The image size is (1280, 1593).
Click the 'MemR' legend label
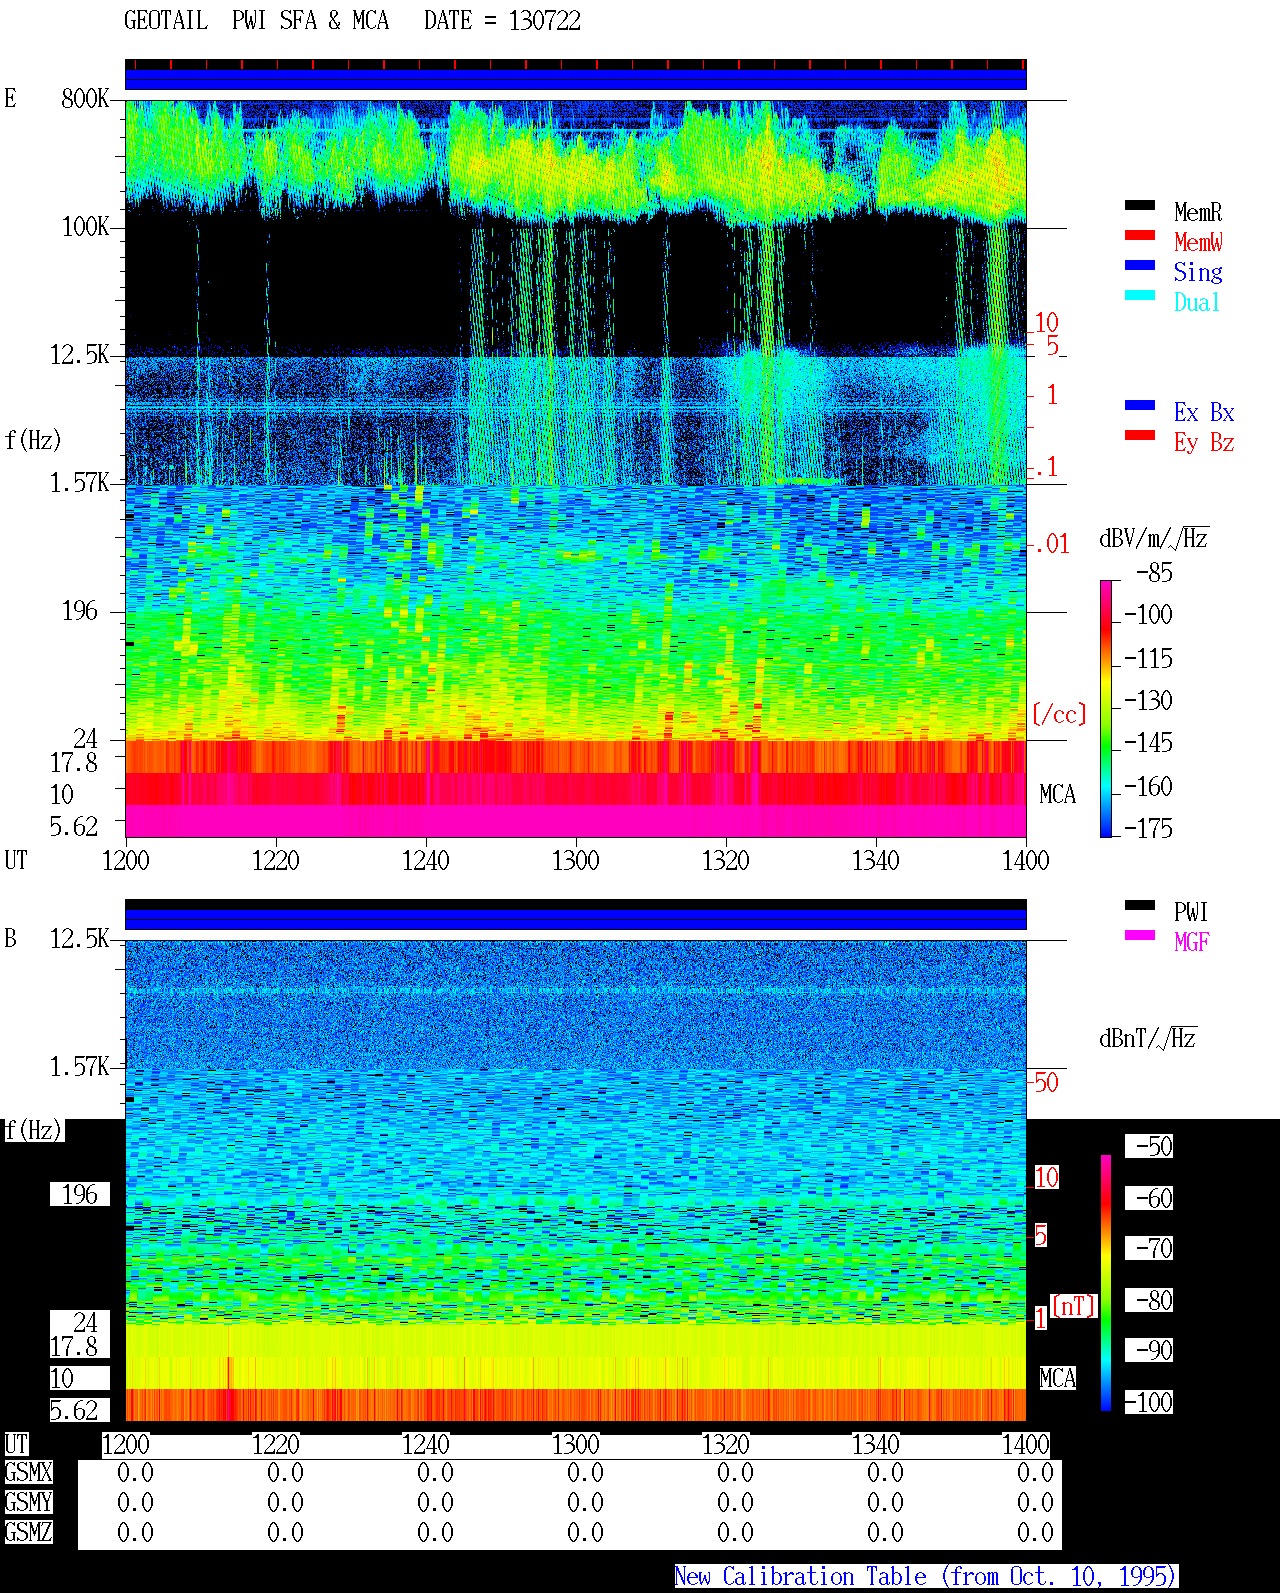click(x=1198, y=212)
